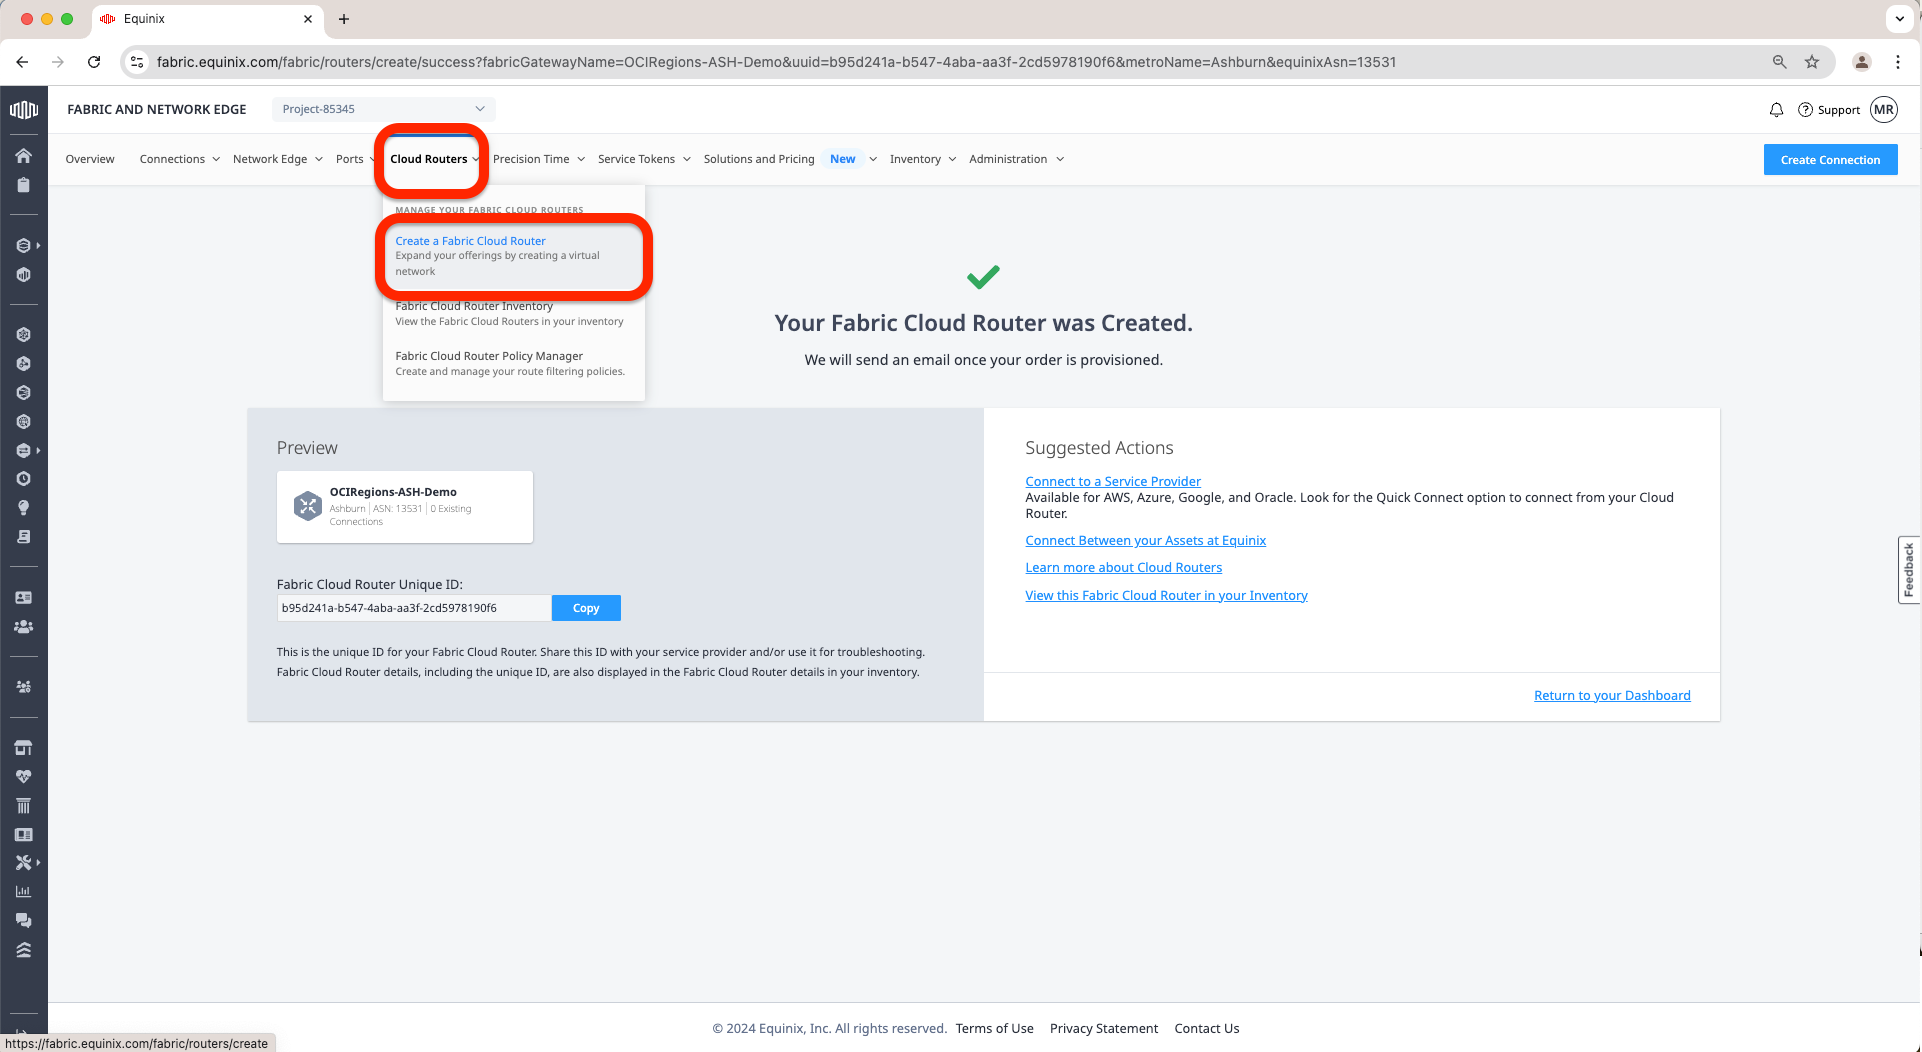Expand the Network Edge menu
Image resolution: width=1922 pixels, height=1052 pixels.
click(278, 159)
